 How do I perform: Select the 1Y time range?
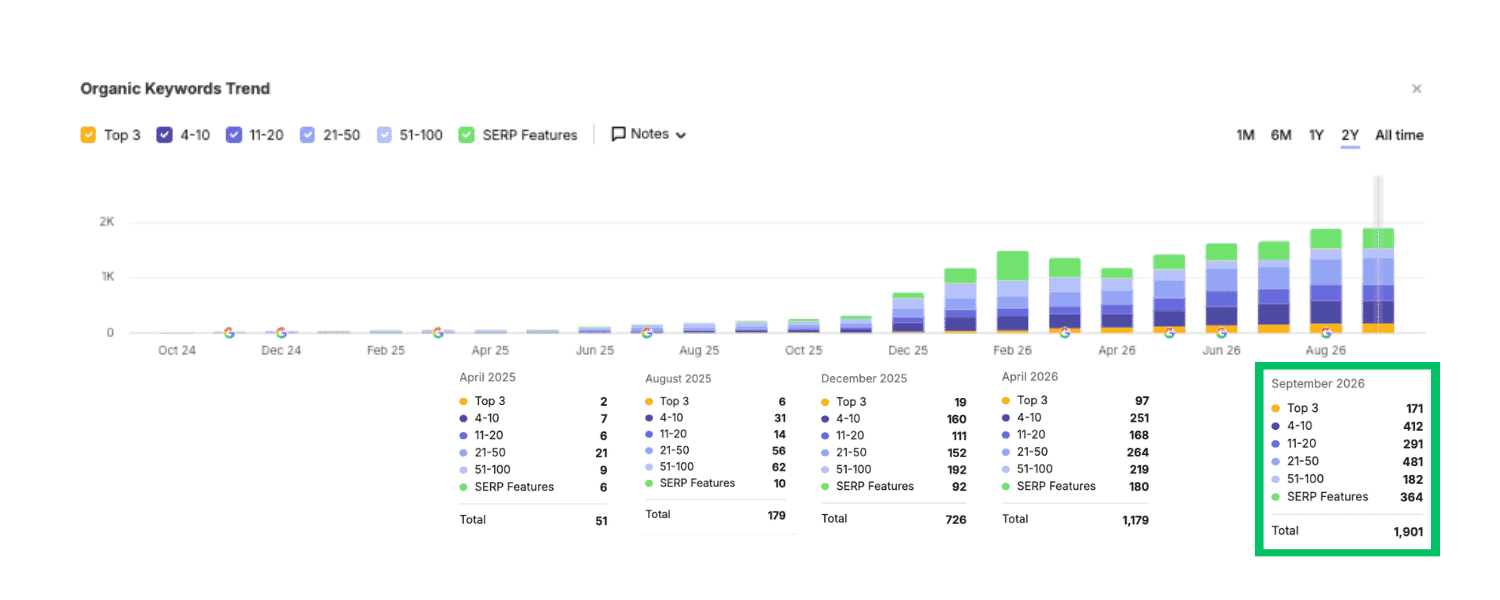coord(1317,135)
